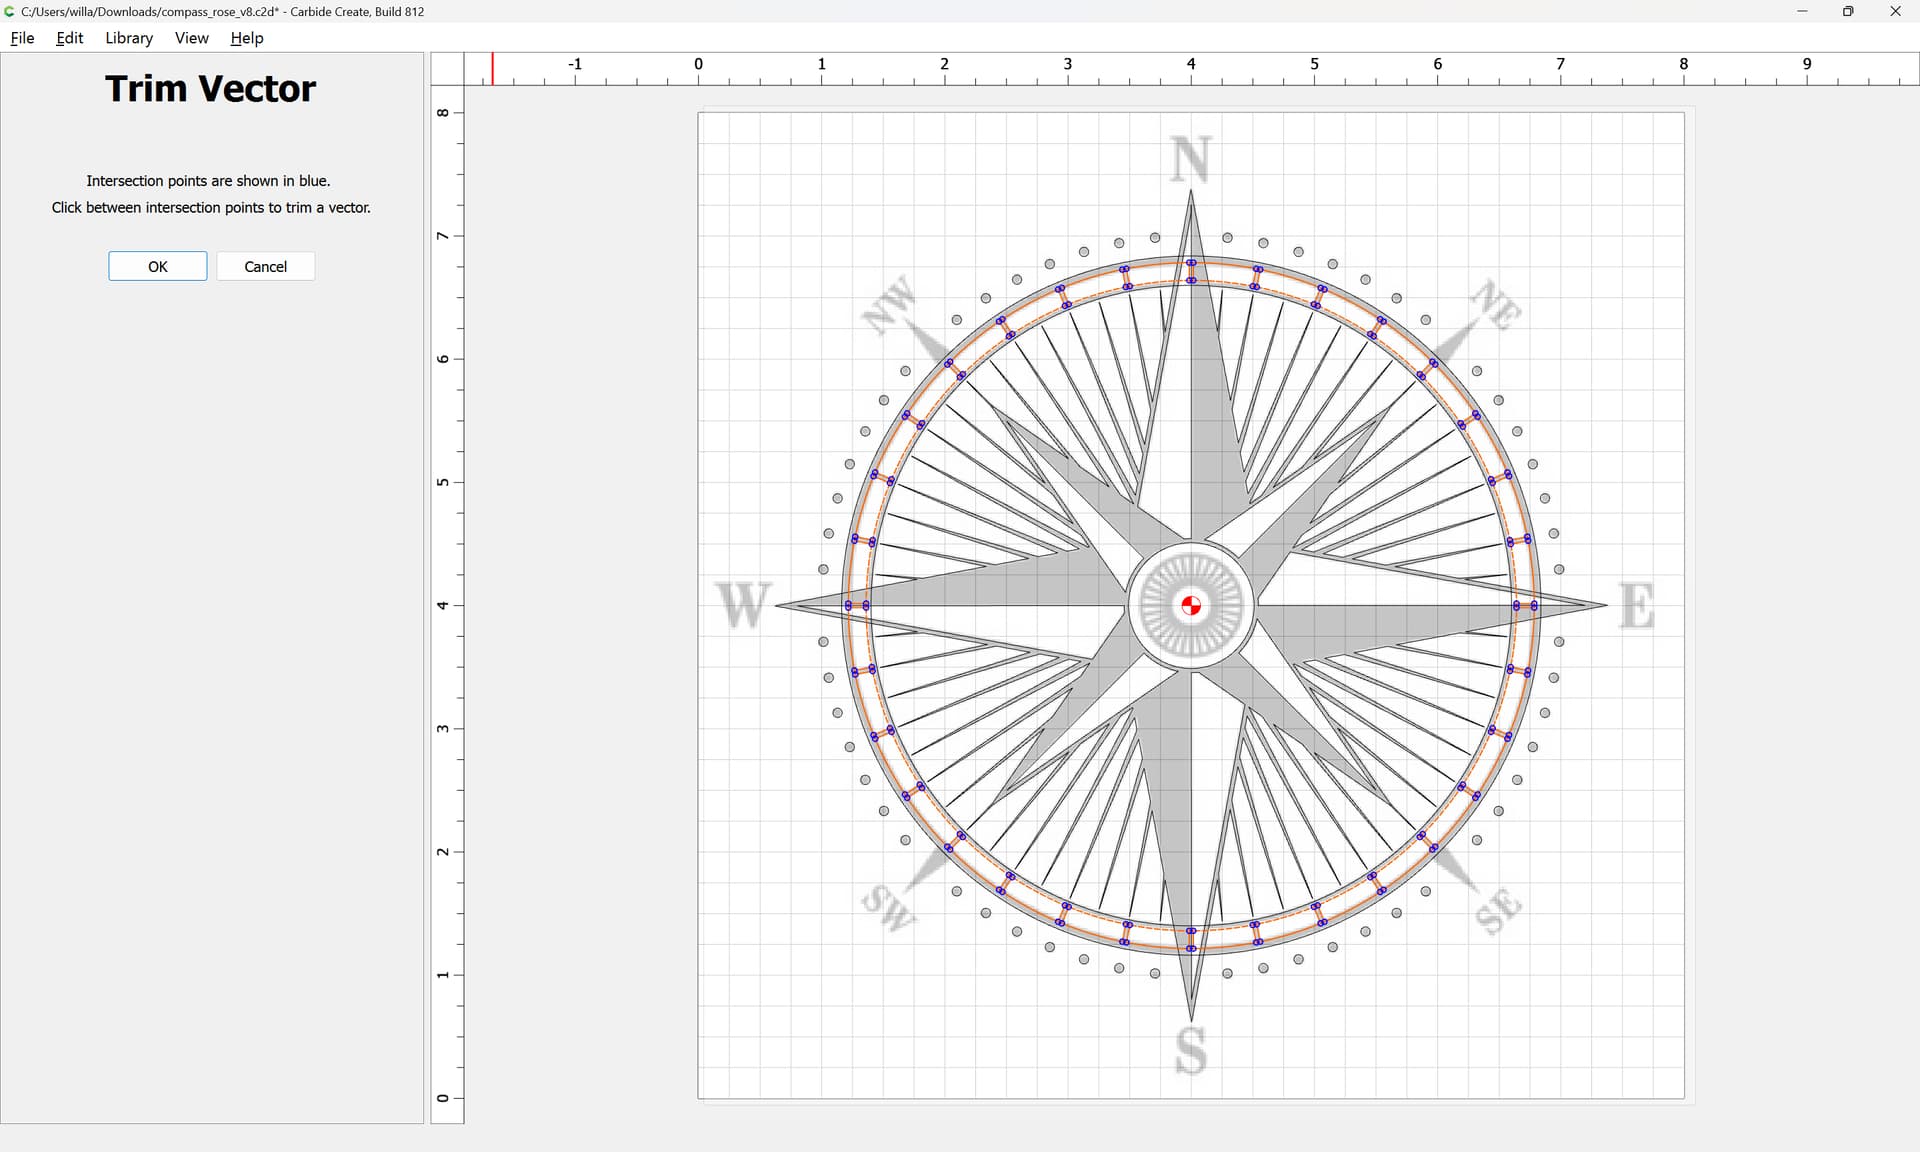
Task: Click the red marker on the horizontal ruler
Action: (492, 68)
